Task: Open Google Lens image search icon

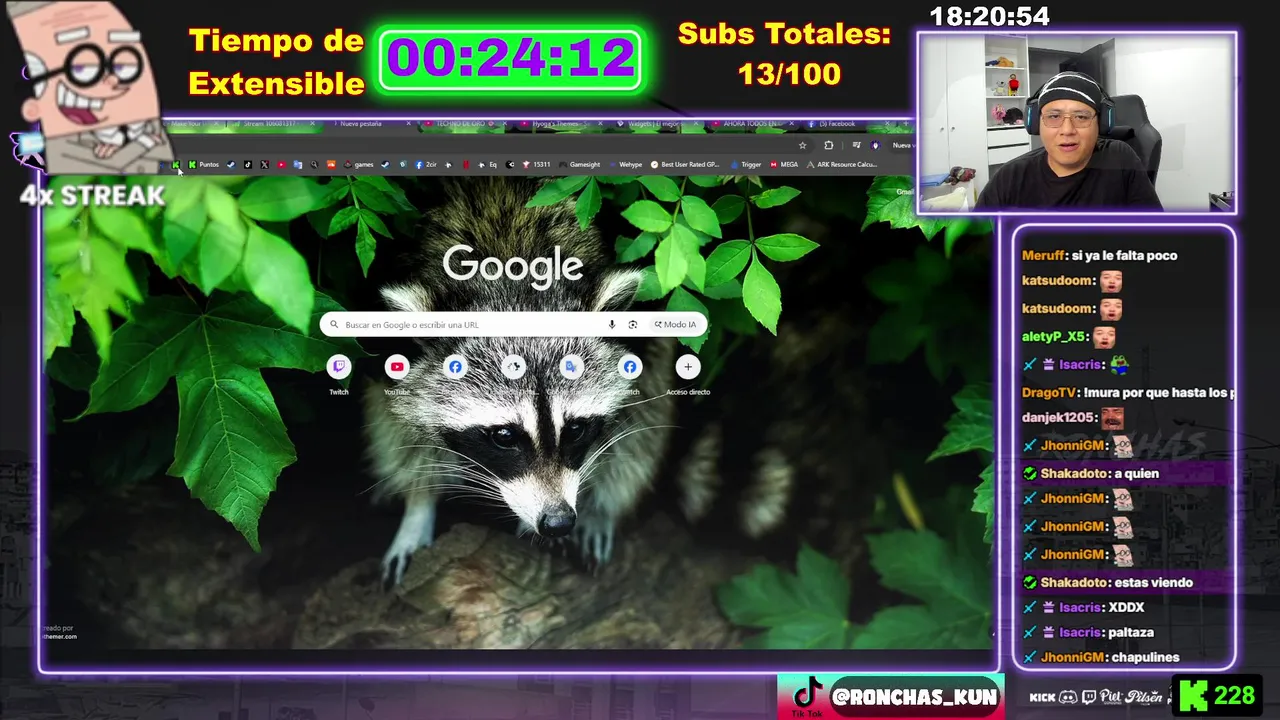Action: pos(633,325)
